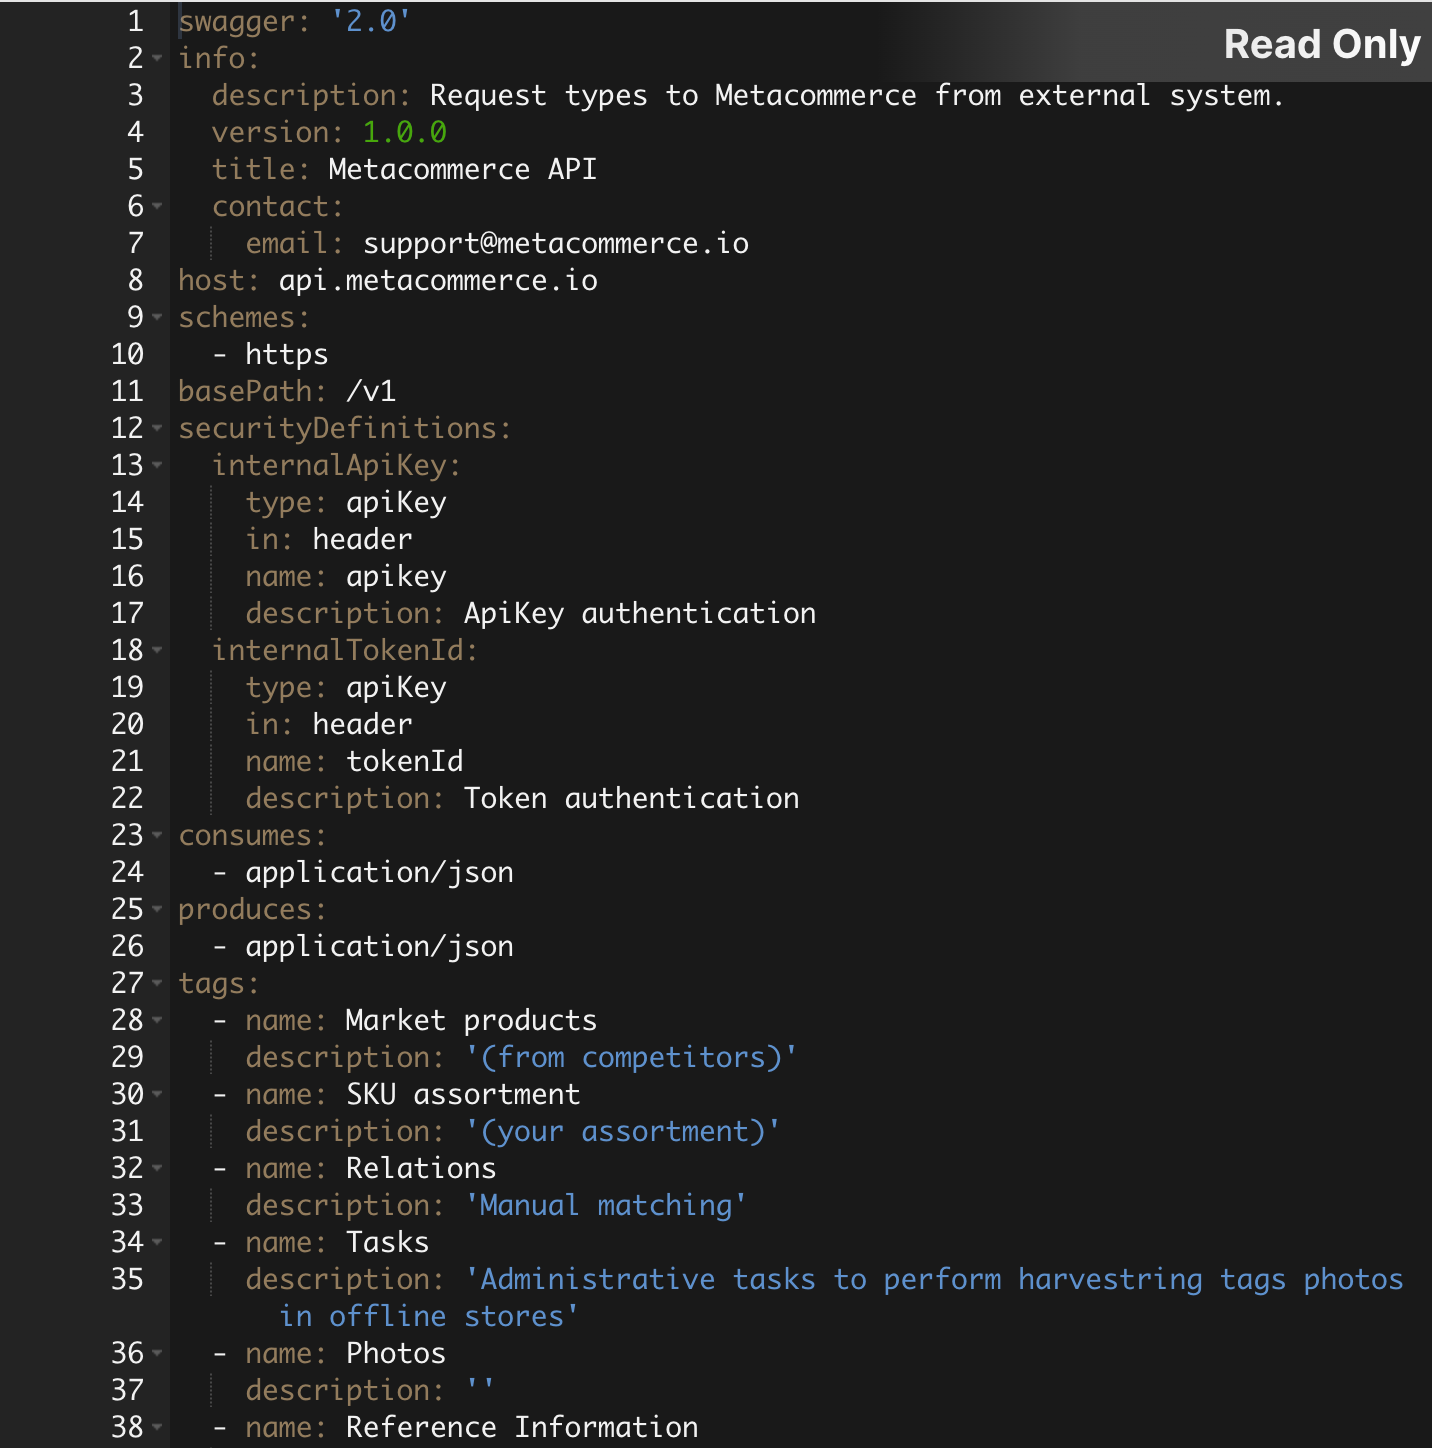The width and height of the screenshot is (1432, 1448).
Task: Click the title 'Metacommerce API'
Action: [x=463, y=169]
